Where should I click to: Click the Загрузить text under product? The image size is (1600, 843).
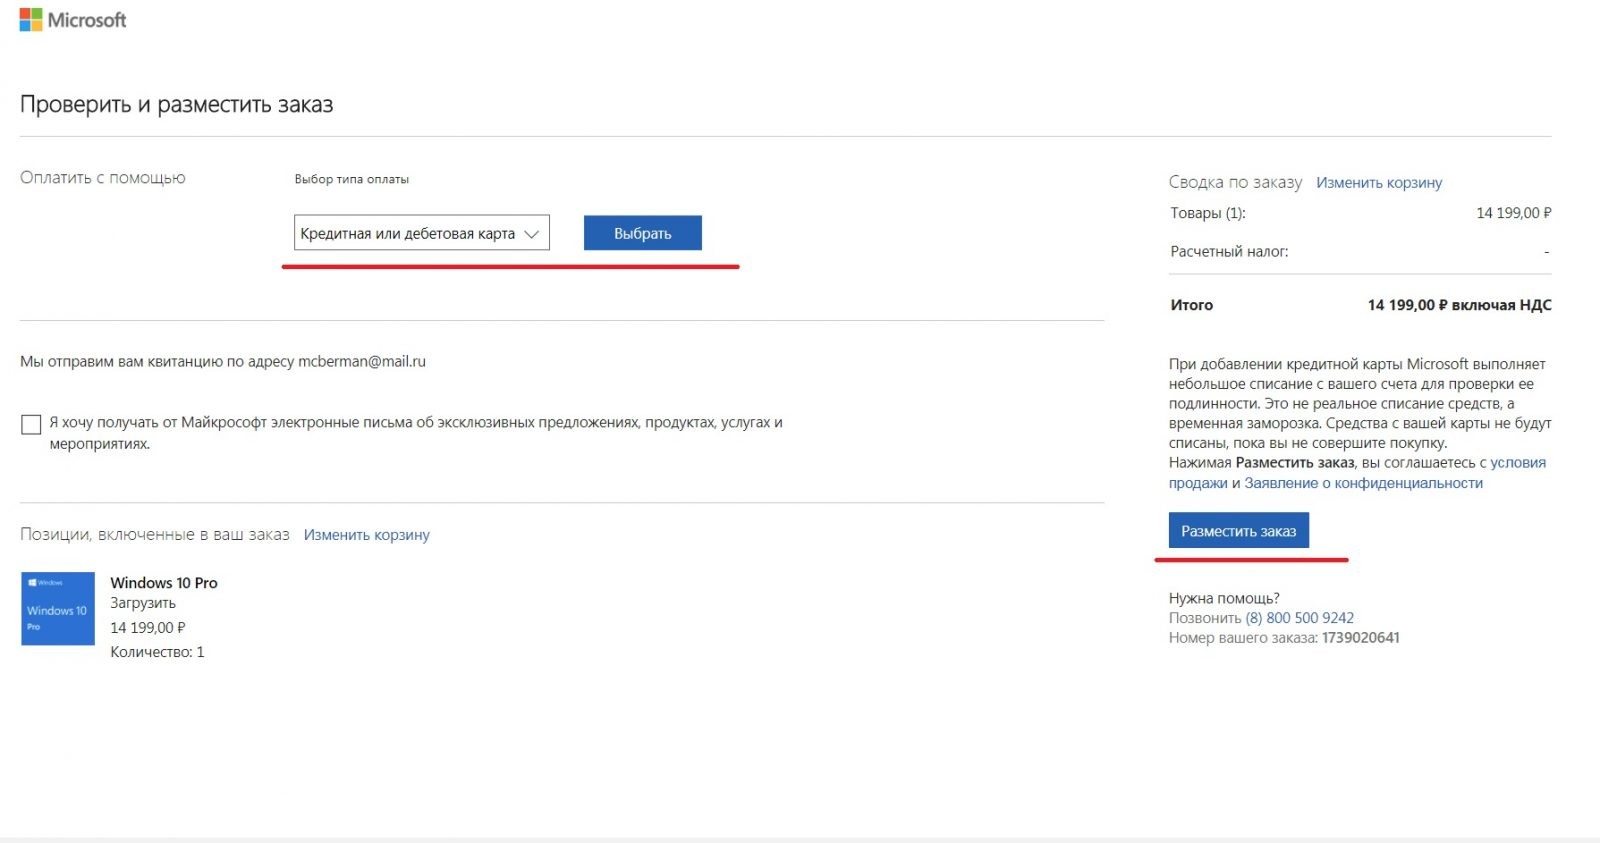(x=143, y=603)
